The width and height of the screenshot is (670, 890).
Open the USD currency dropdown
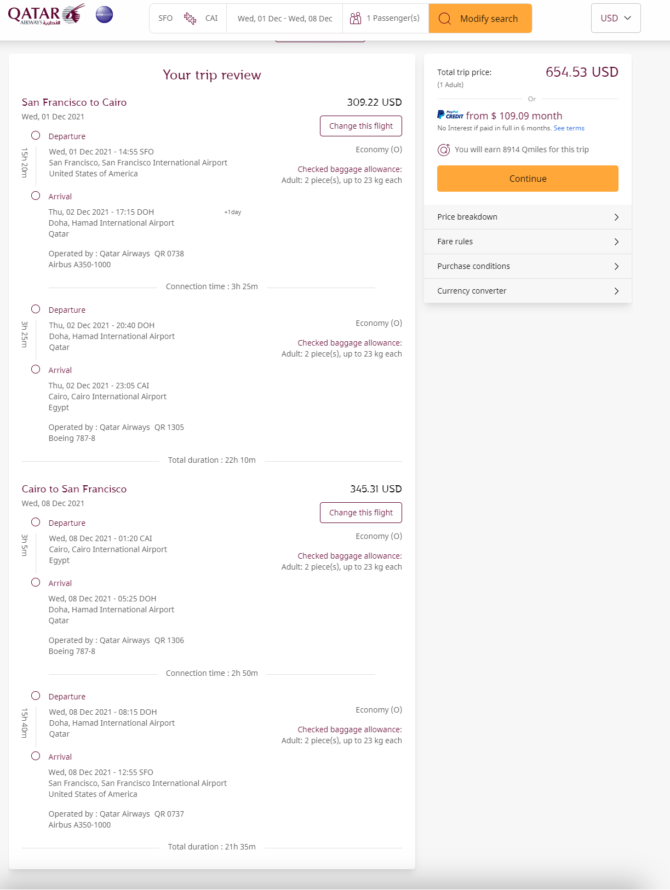(x=615, y=18)
